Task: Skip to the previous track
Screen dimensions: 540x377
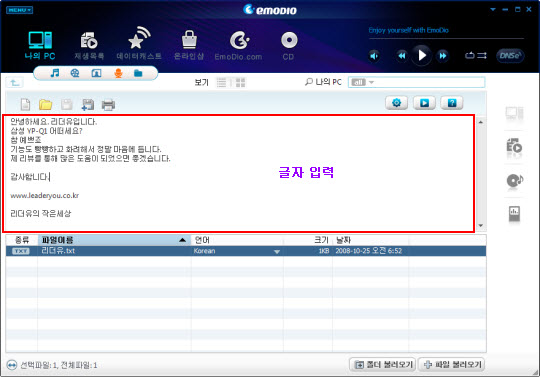Action: click(x=402, y=55)
